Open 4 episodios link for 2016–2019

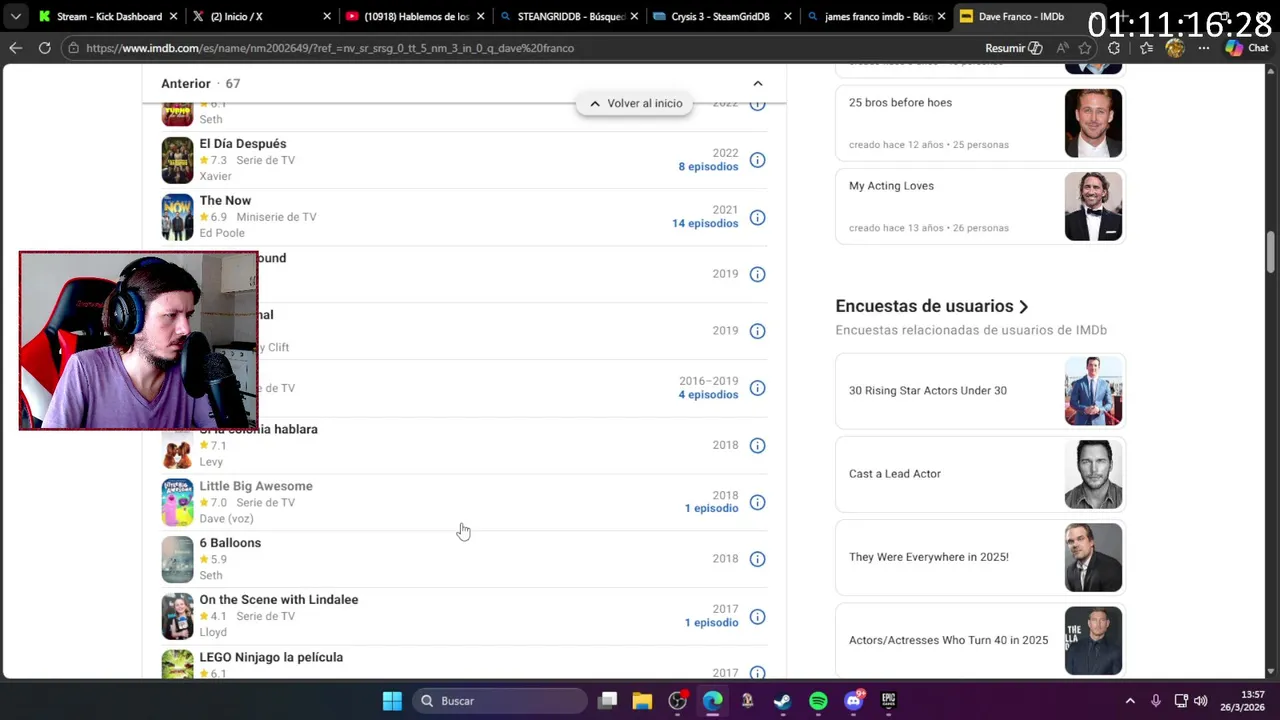708,395
